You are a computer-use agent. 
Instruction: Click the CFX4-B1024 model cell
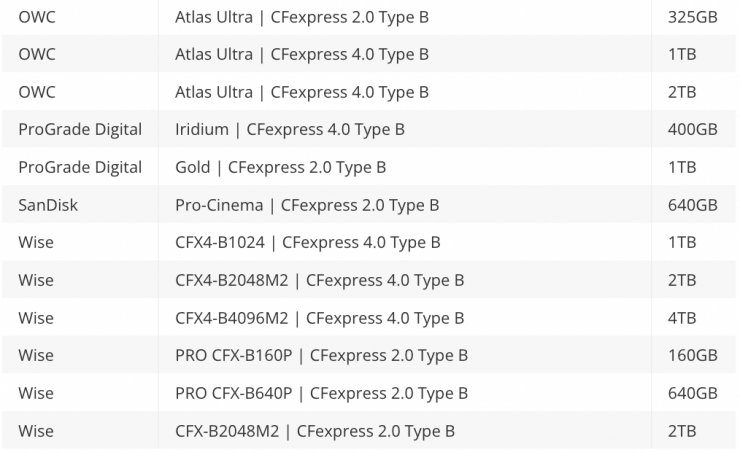click(307, 242)
